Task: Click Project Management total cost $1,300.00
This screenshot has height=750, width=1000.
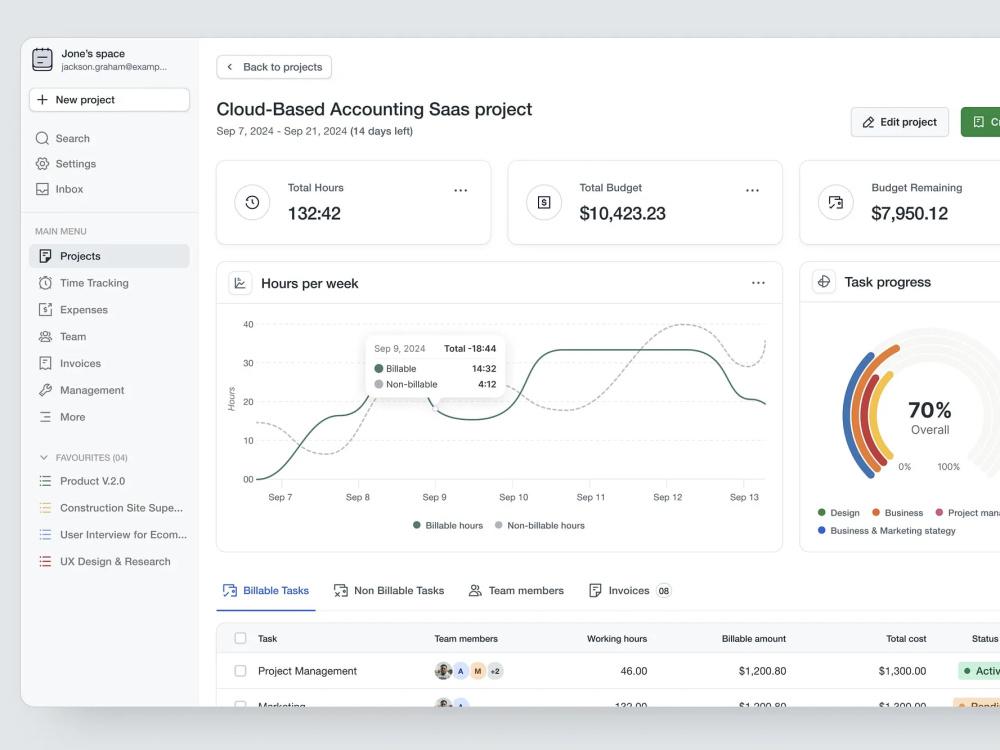Action: point(902,671)
